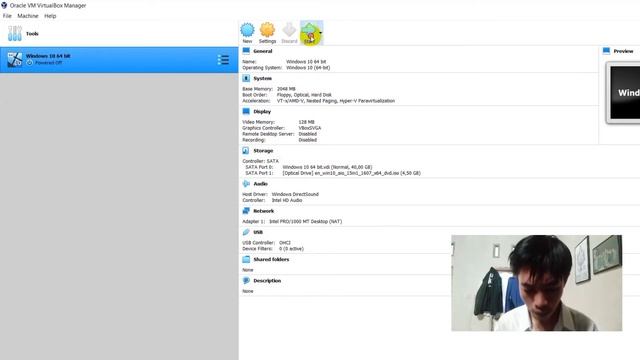Image resolution: width=640 pixels, height=360 pixels.
Task: Open the General settings heading link
Action: click(x=262, y=51)
